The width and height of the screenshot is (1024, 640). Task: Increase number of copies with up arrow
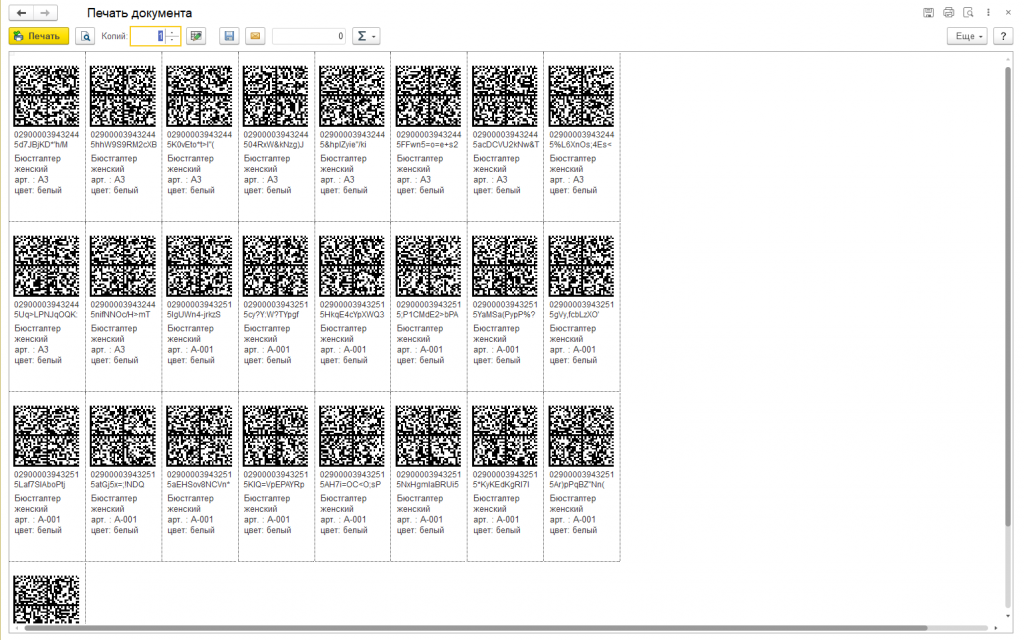click(x=173, y=32)
